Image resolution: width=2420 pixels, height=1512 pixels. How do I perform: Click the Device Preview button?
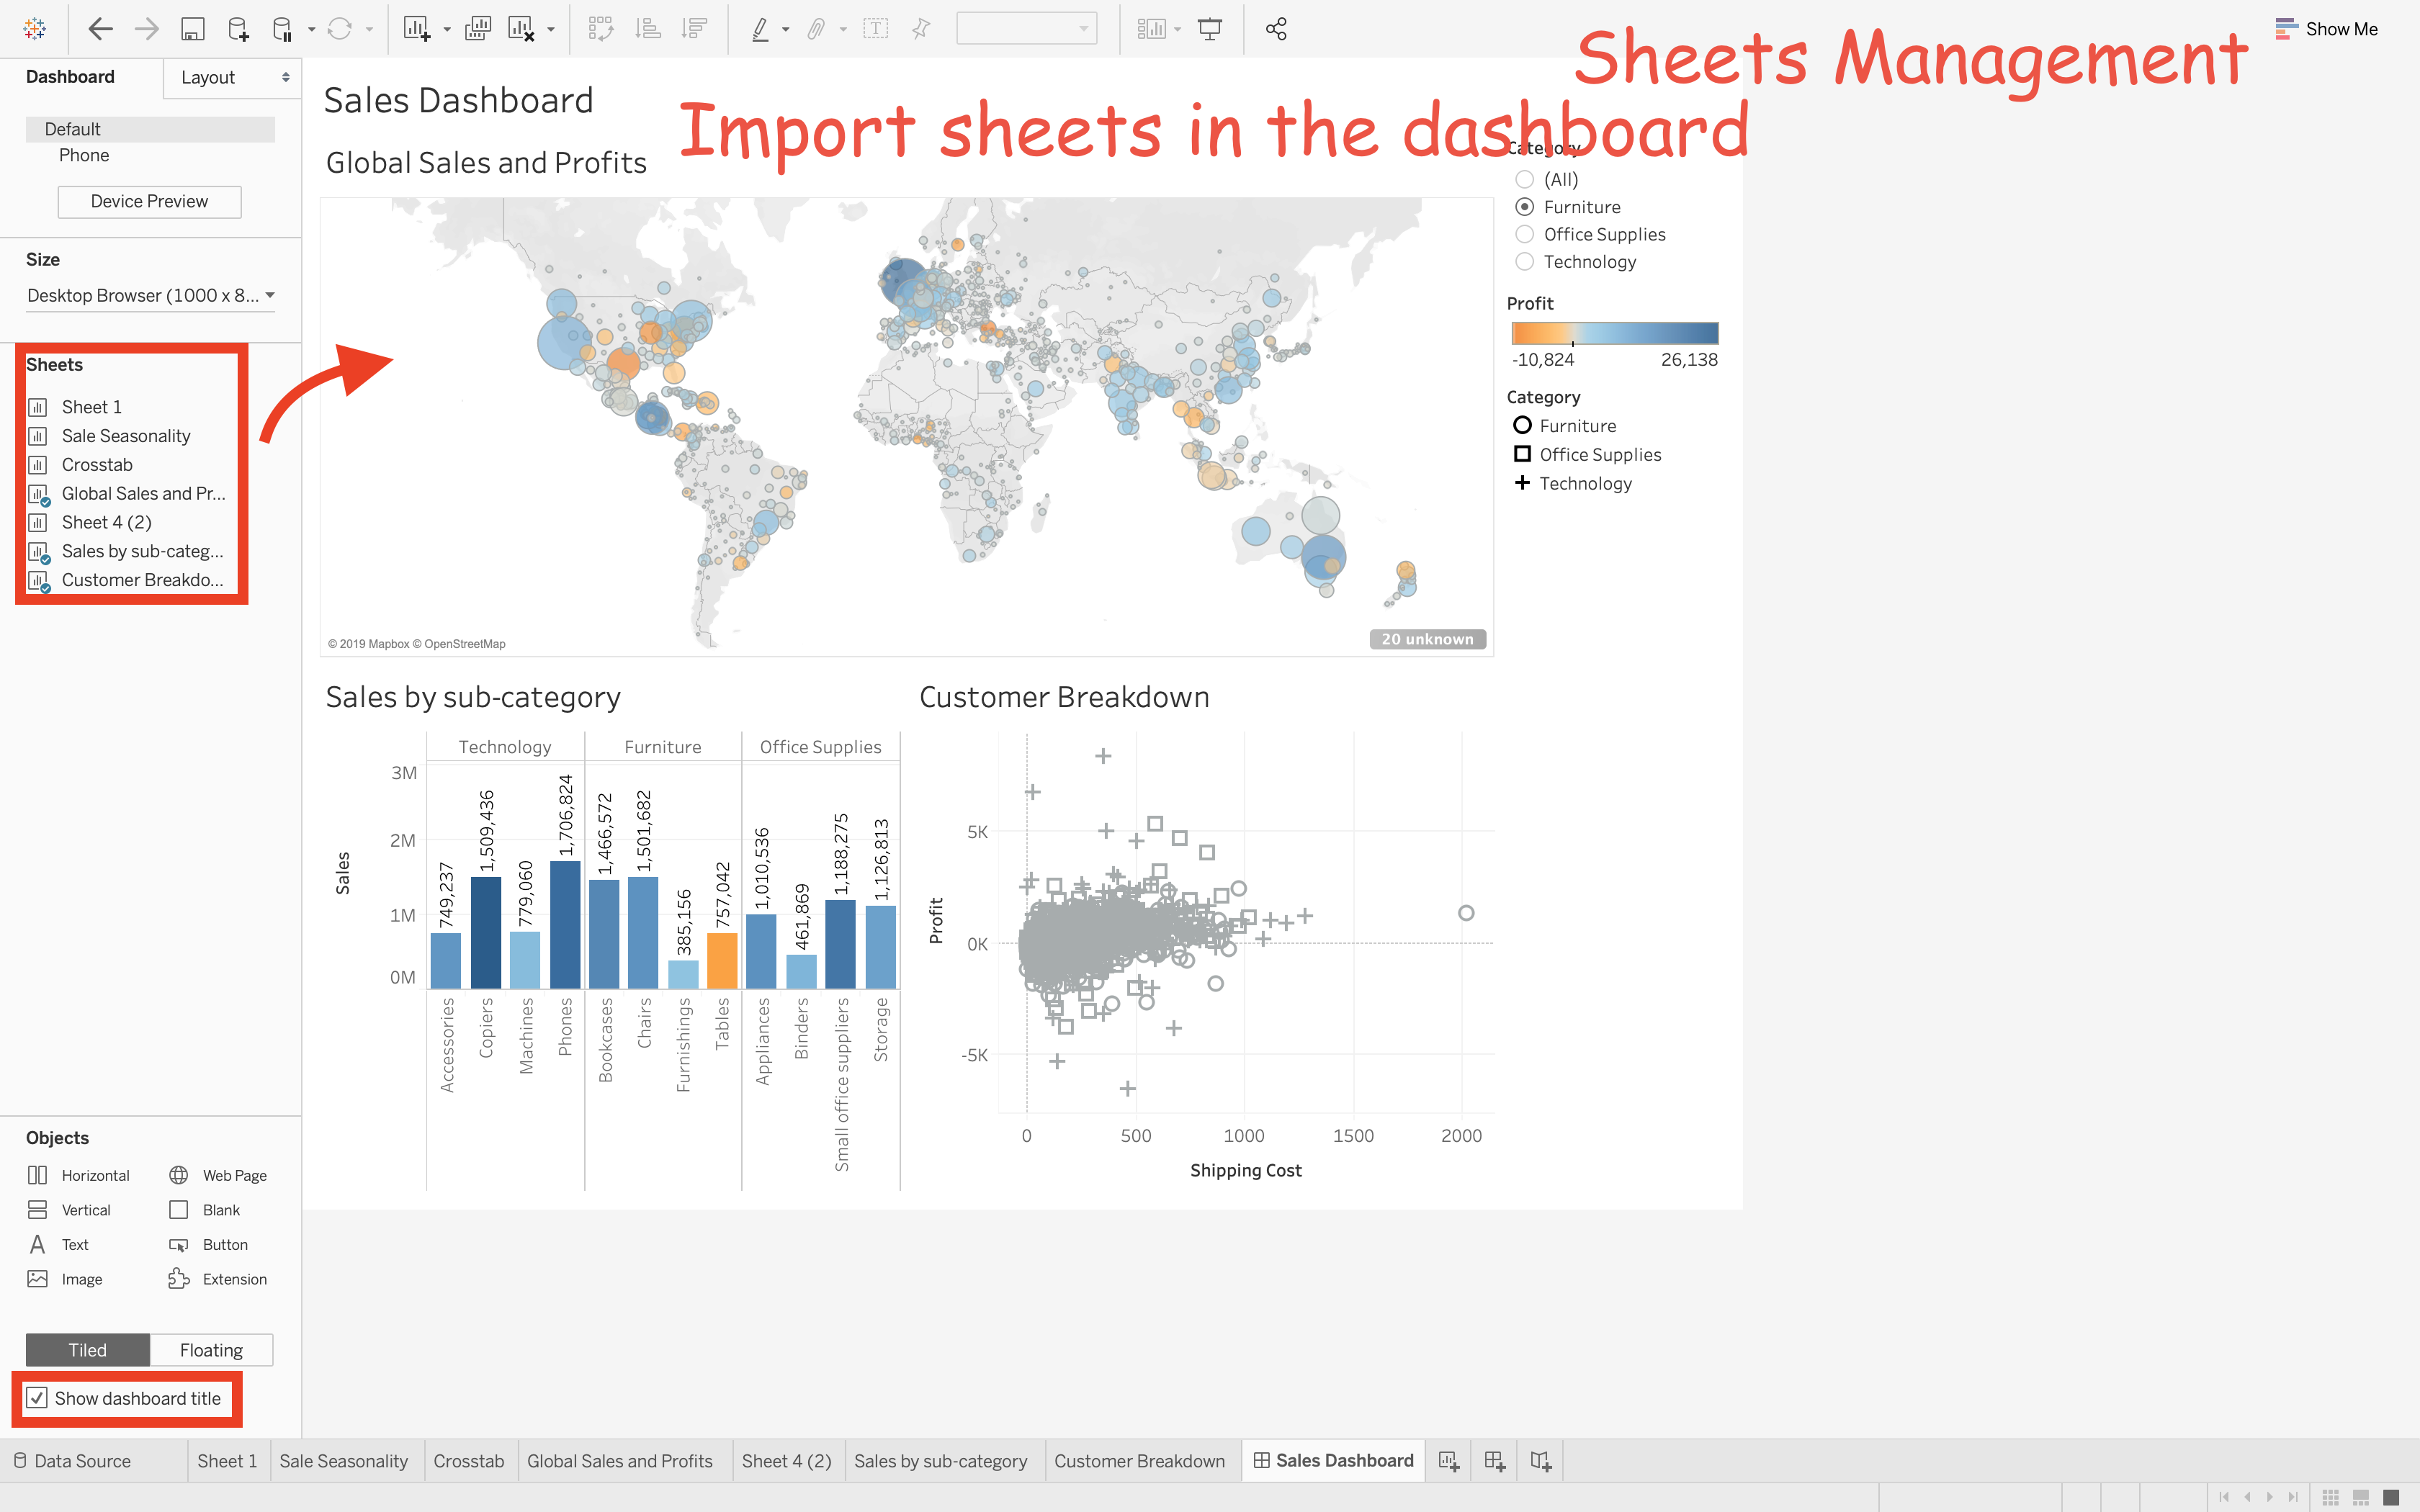[149, 202]
